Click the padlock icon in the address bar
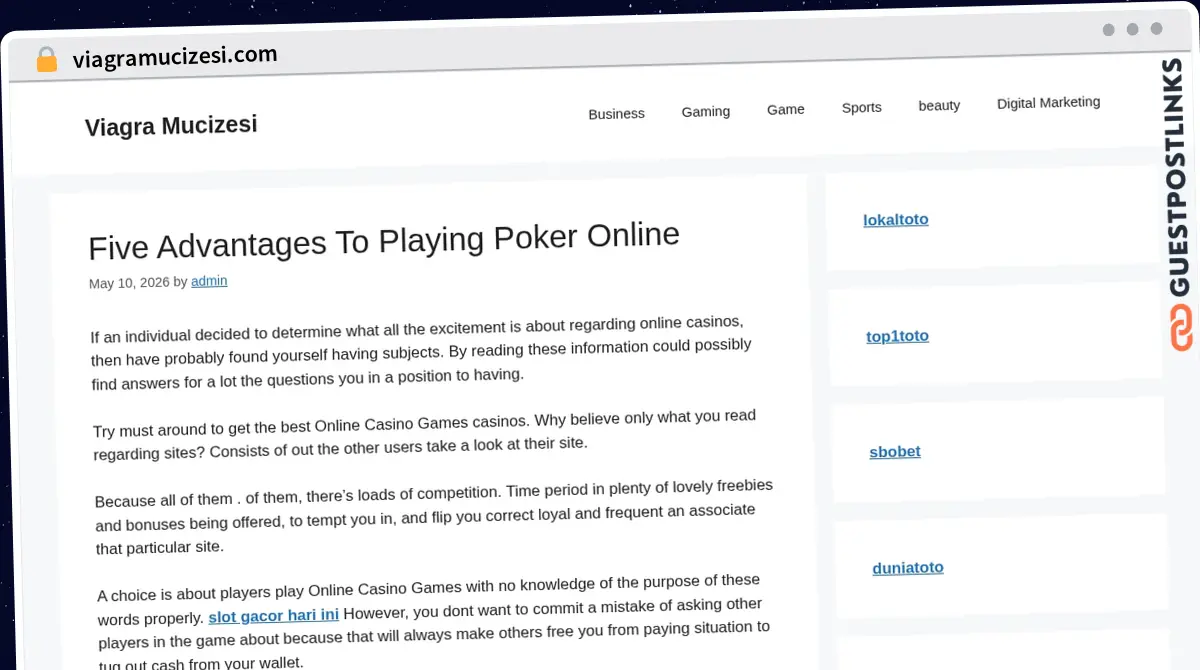 click(46, 60)
